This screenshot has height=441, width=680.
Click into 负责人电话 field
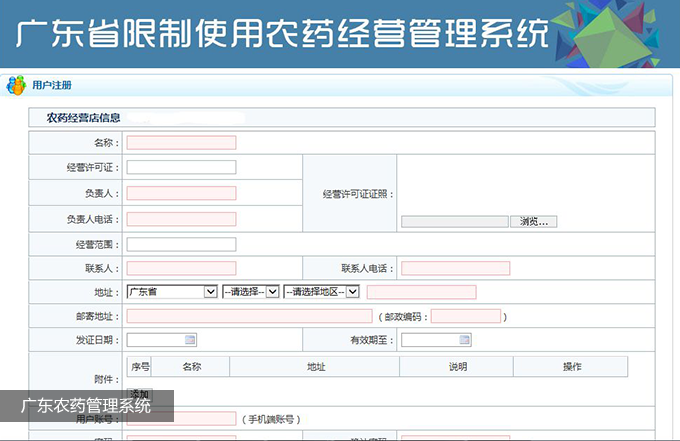181,219
